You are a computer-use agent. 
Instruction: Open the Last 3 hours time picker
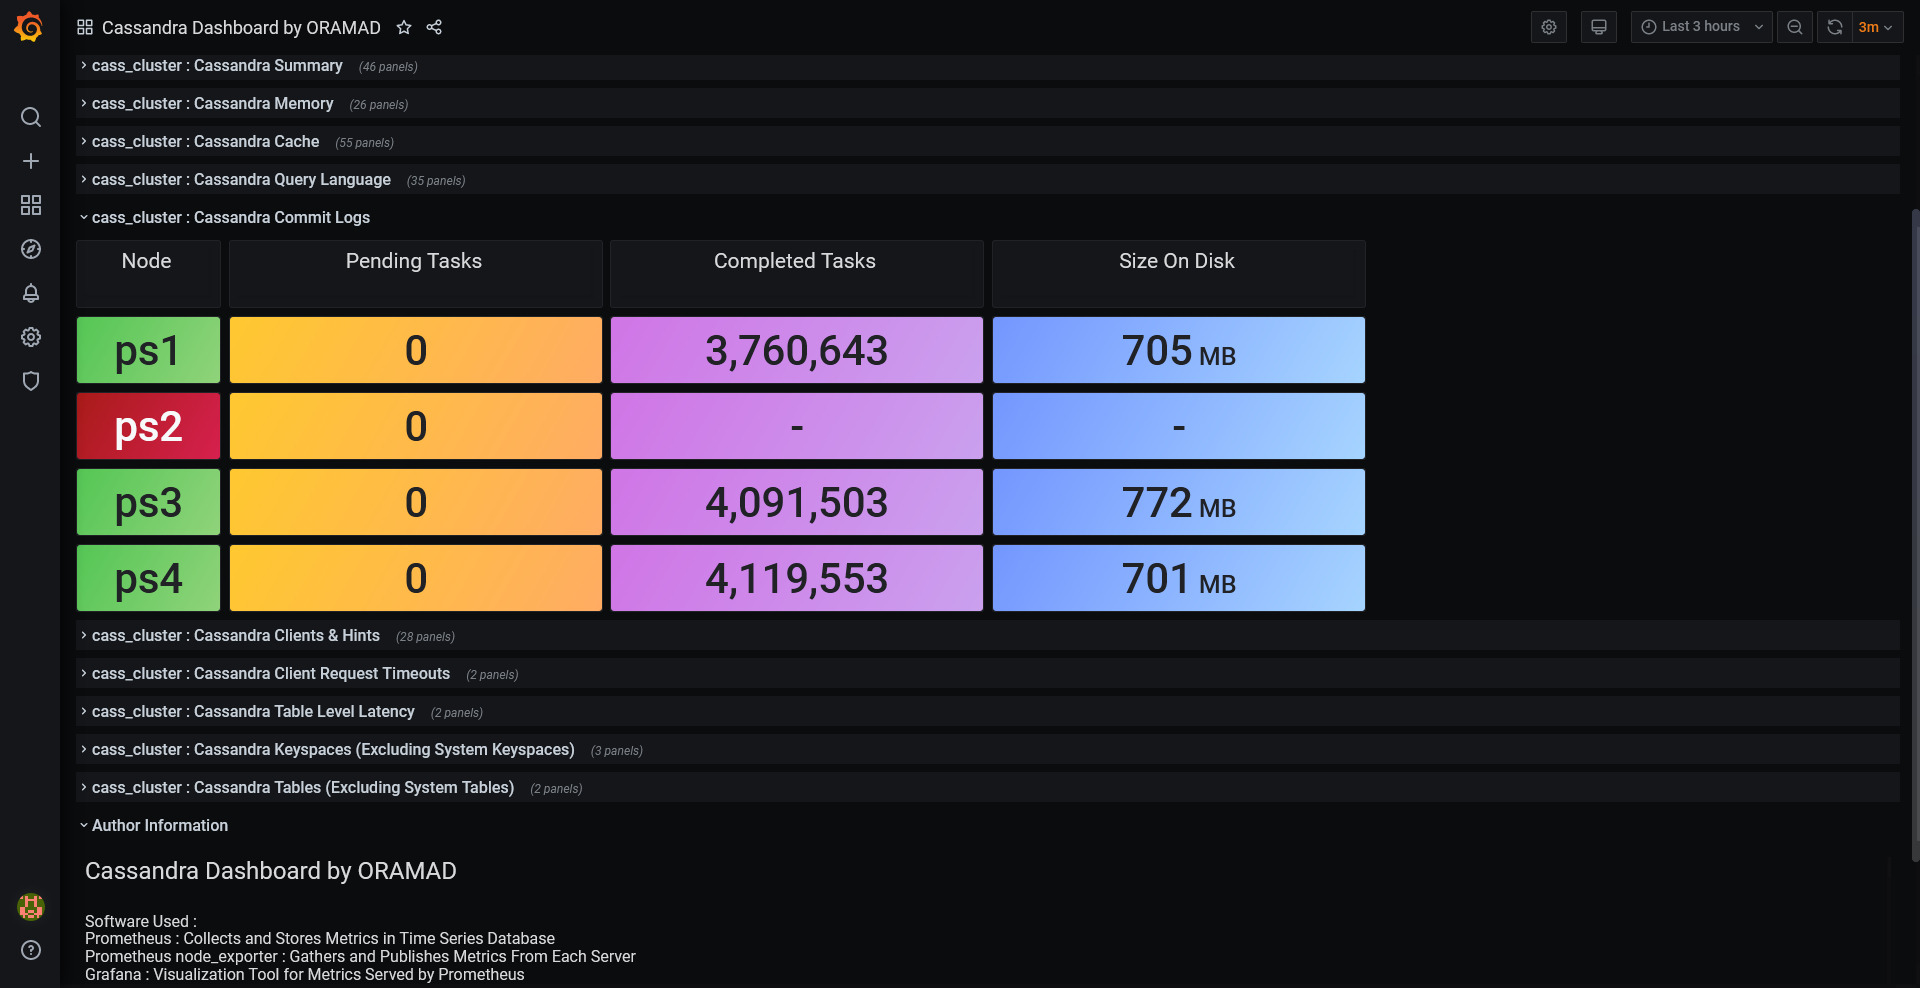click(x=1702, y=27)
